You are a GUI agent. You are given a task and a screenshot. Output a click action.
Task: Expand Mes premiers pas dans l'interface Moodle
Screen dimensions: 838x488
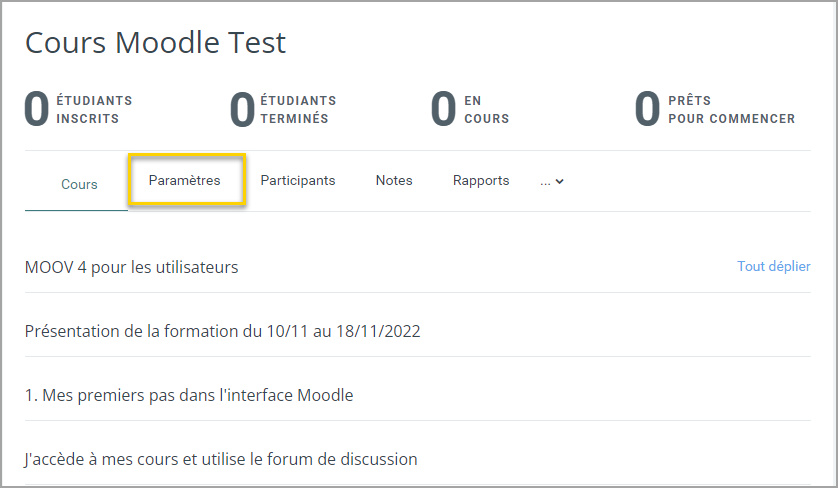click(189, 395)
